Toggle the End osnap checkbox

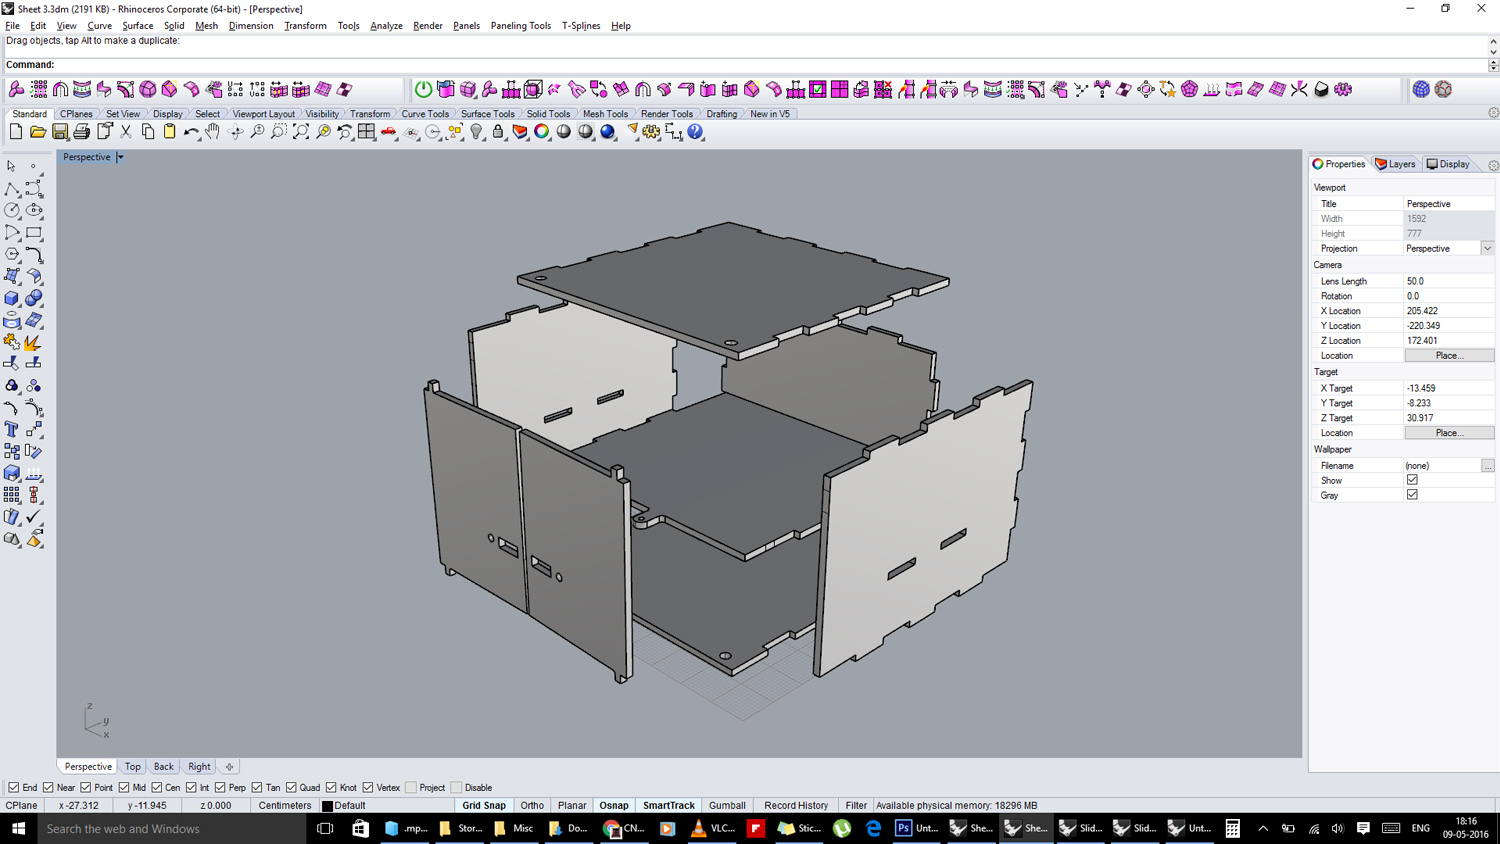coord(14,788)
